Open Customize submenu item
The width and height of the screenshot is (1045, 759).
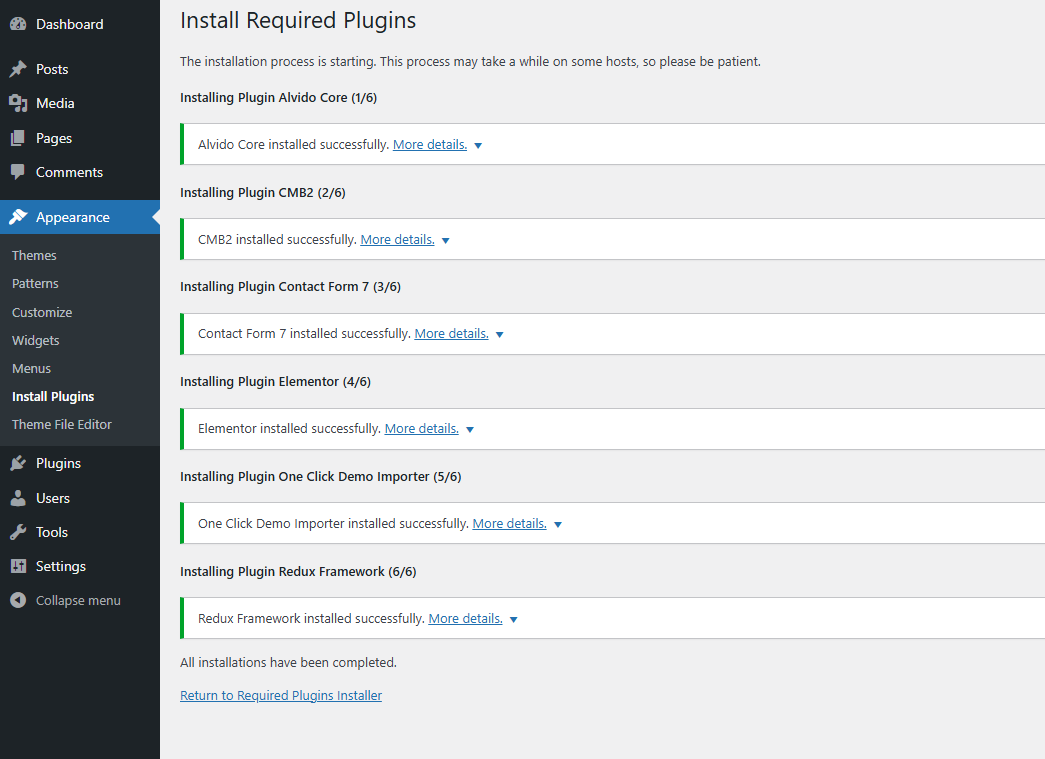point(42,312)
